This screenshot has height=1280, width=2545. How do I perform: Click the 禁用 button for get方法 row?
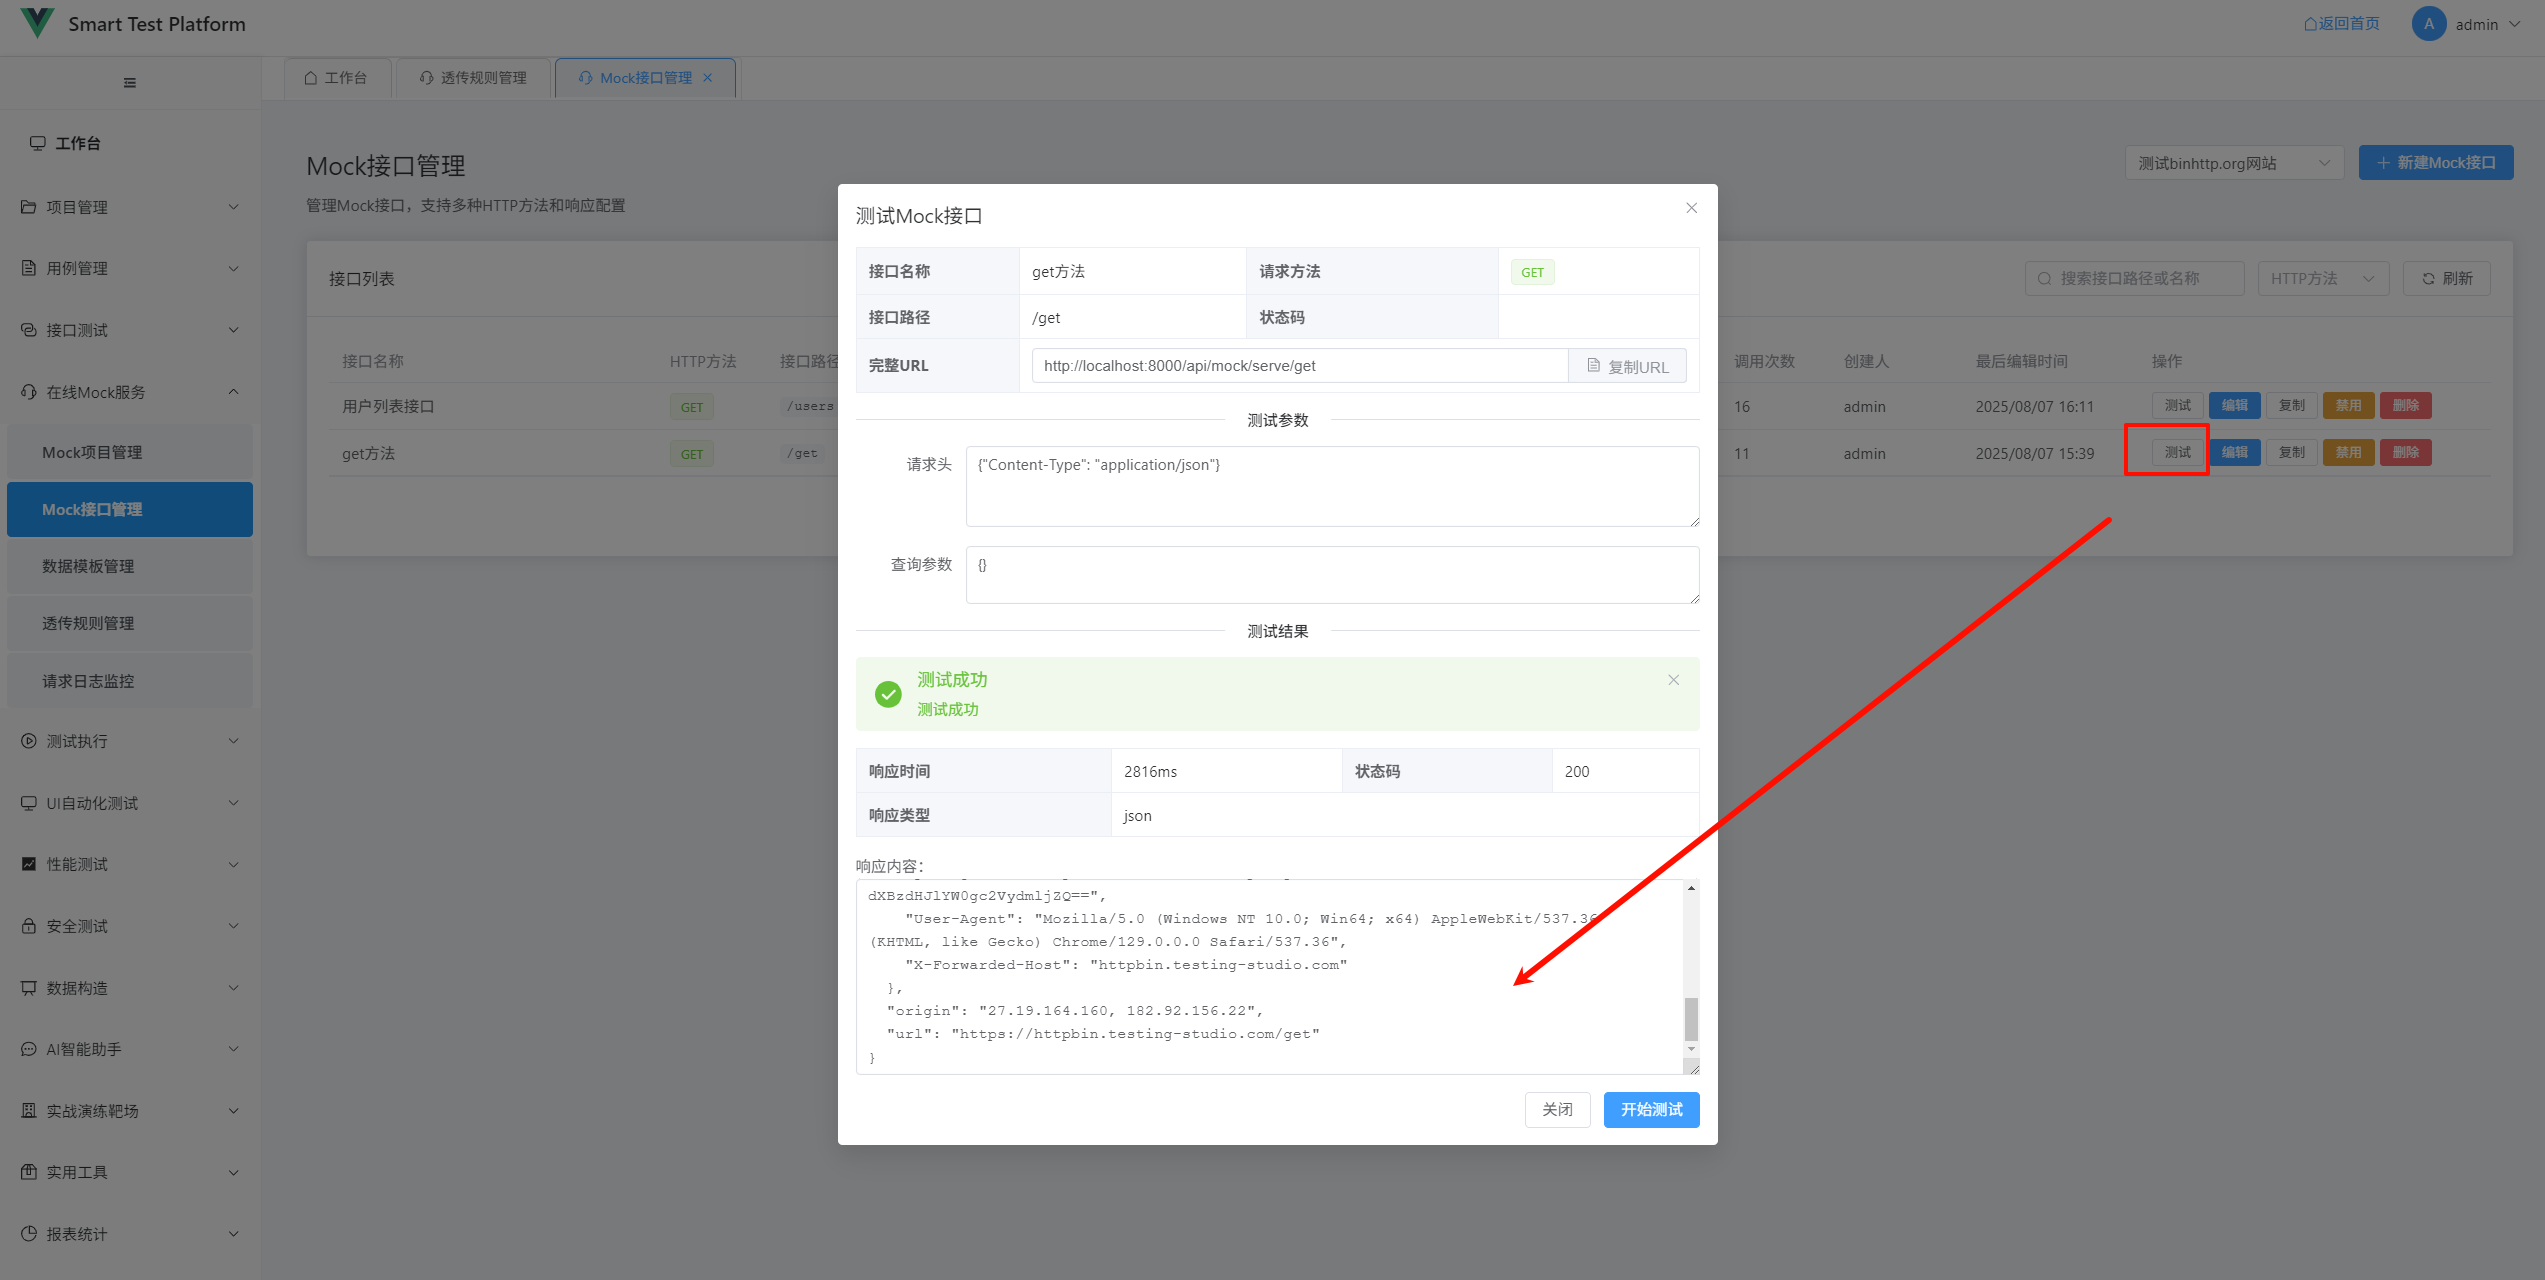2347,453
